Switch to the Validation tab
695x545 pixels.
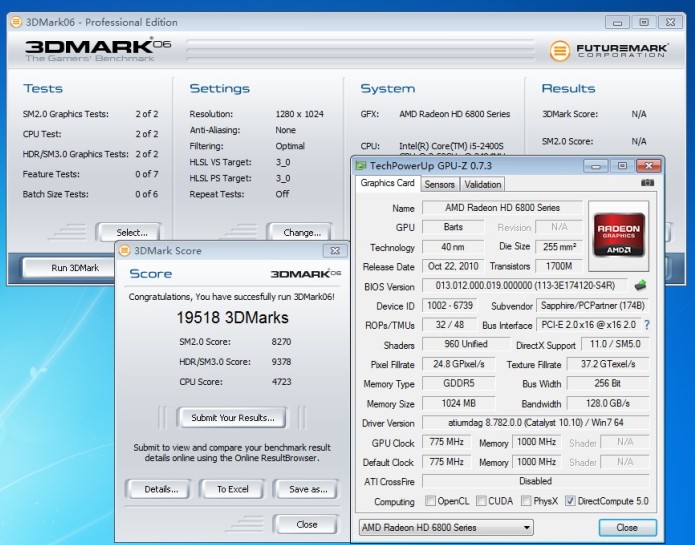[x=483, y=184]
